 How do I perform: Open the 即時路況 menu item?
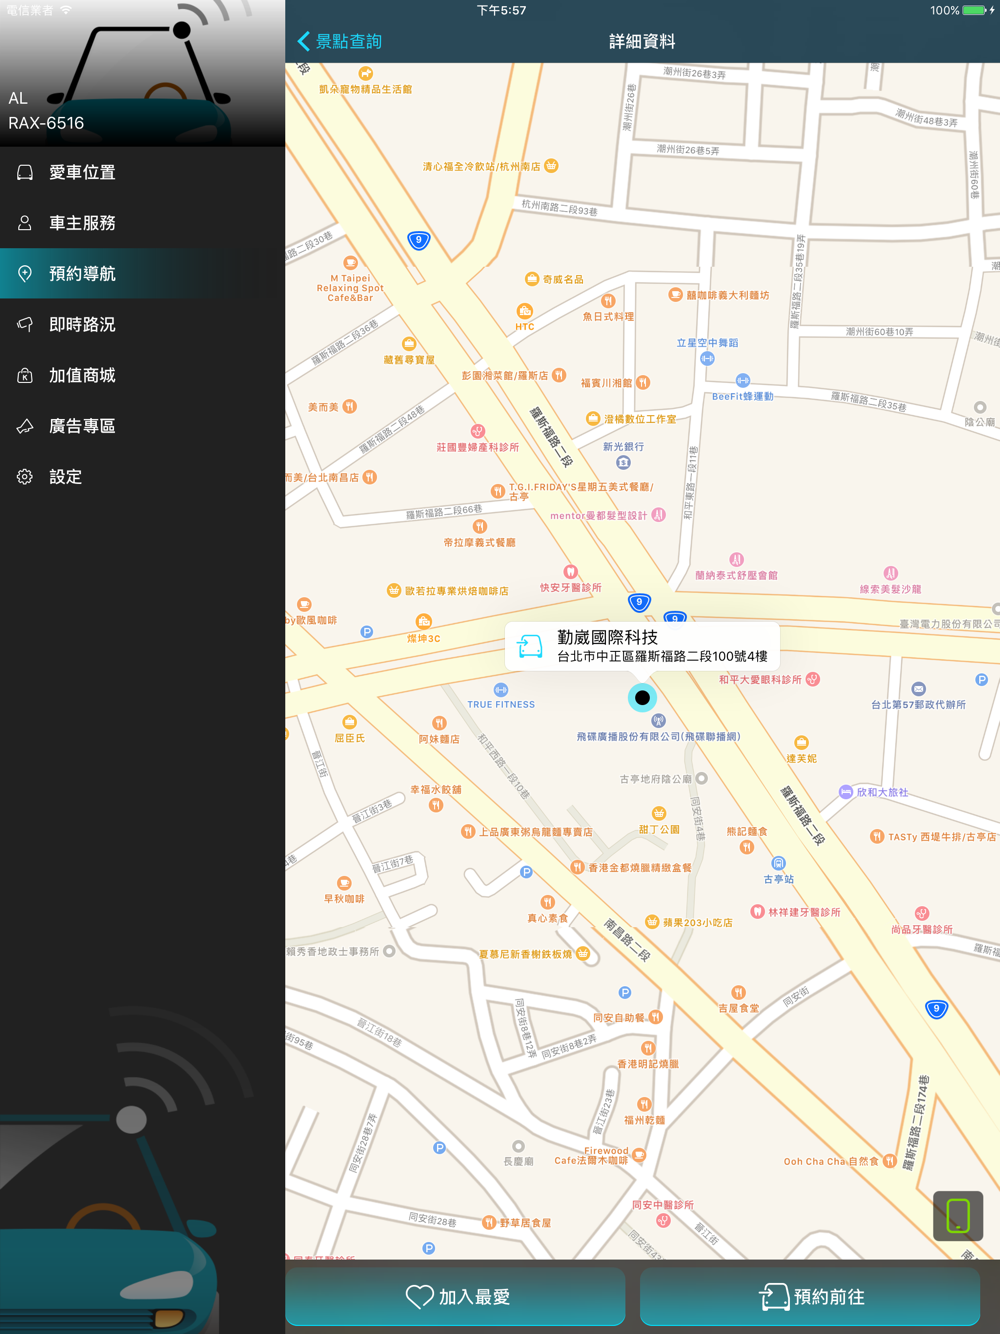click(142, 324)
